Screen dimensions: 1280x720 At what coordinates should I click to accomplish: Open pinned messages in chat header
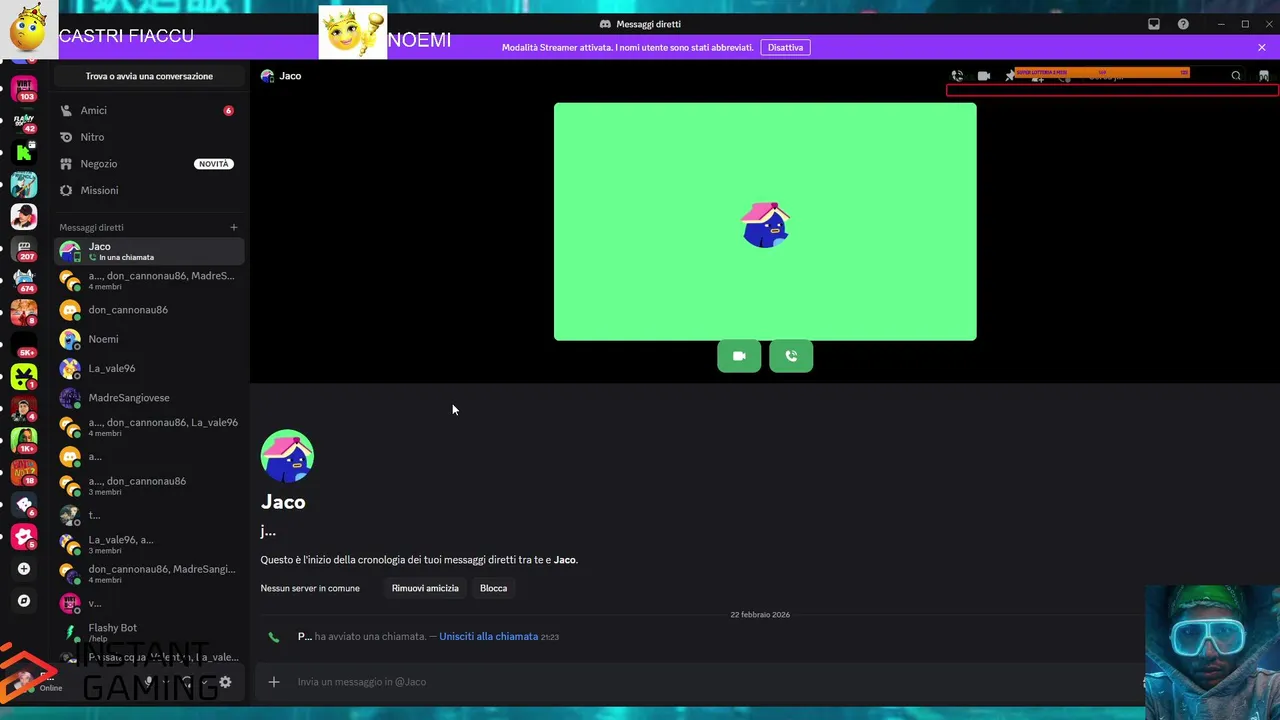pyautogui.click(x=1010, y=76)
